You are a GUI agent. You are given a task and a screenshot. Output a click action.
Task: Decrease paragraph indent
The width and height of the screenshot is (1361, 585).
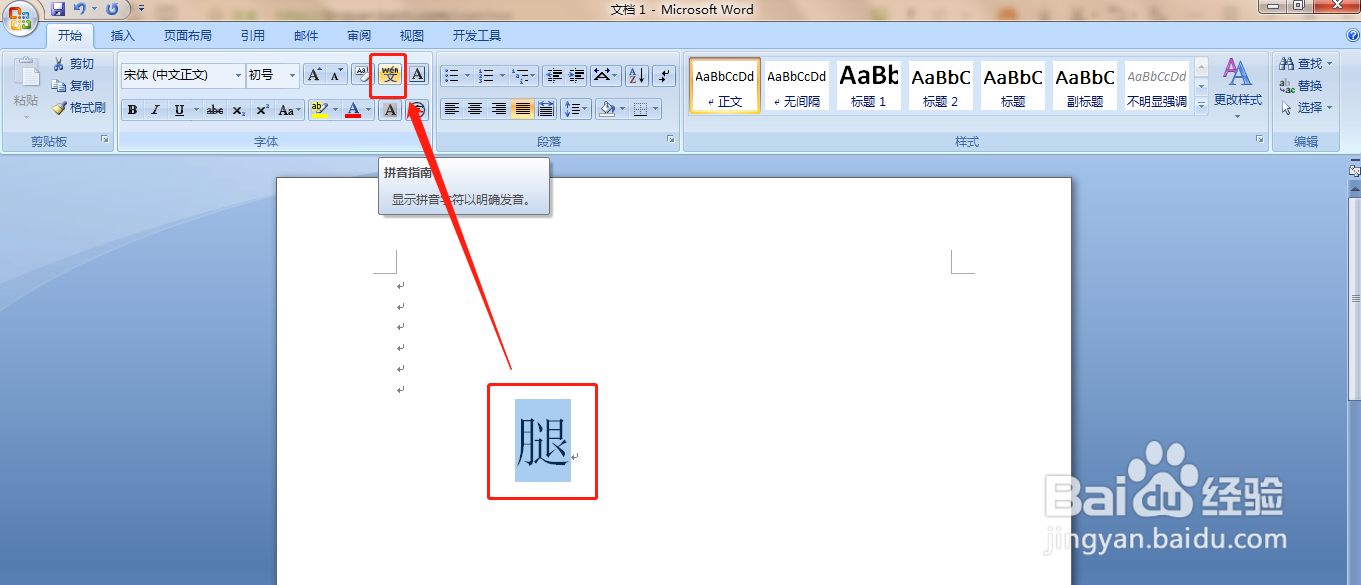point(553,75)
